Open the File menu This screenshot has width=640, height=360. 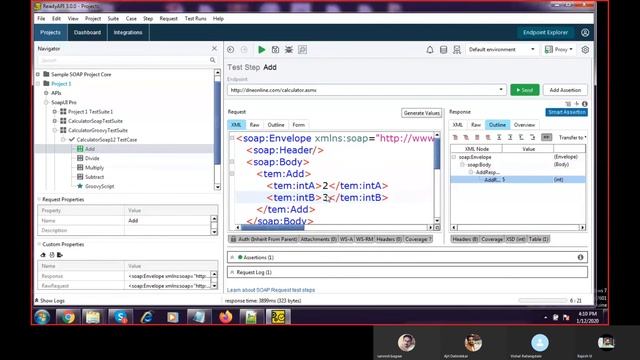click(x=41, y=18)
